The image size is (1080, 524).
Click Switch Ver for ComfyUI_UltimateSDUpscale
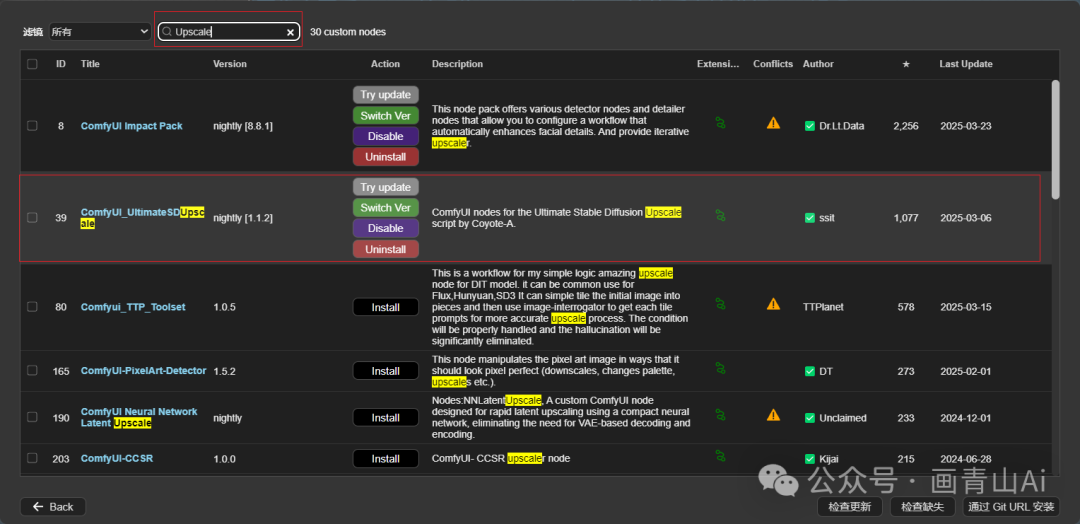(x=386, y=208)
